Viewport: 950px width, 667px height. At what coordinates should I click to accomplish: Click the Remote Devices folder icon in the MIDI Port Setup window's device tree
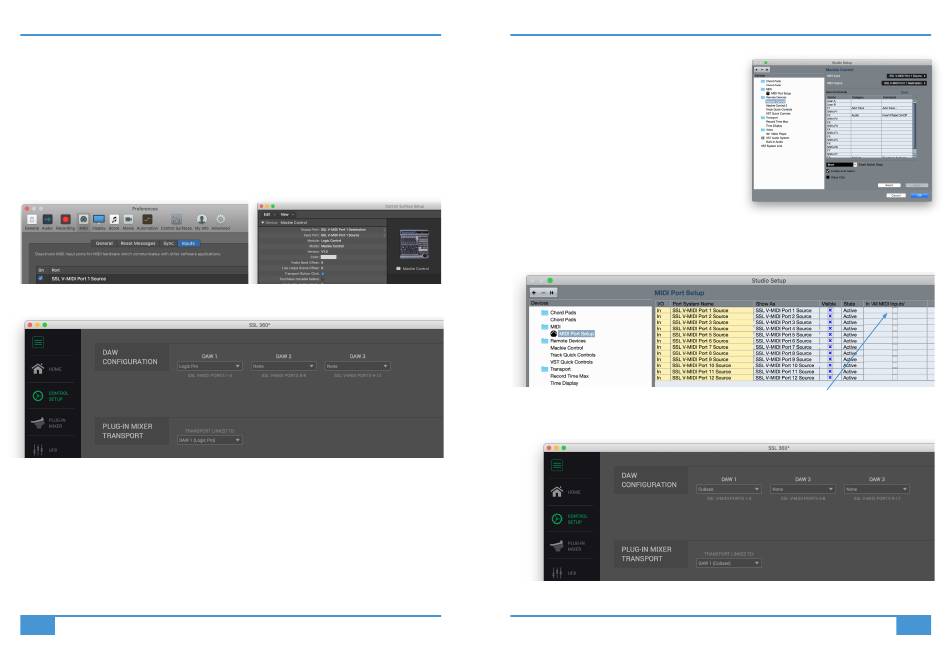click(545, 341)
